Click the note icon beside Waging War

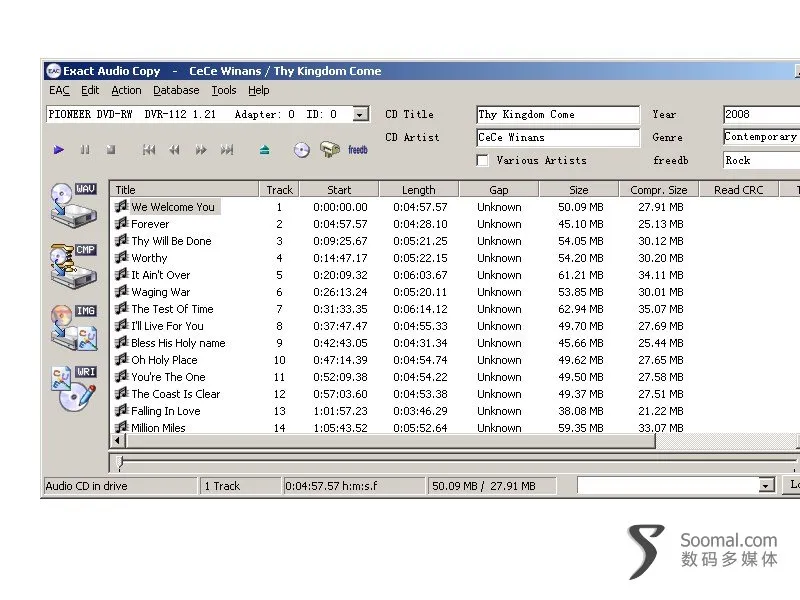(121, 291)
